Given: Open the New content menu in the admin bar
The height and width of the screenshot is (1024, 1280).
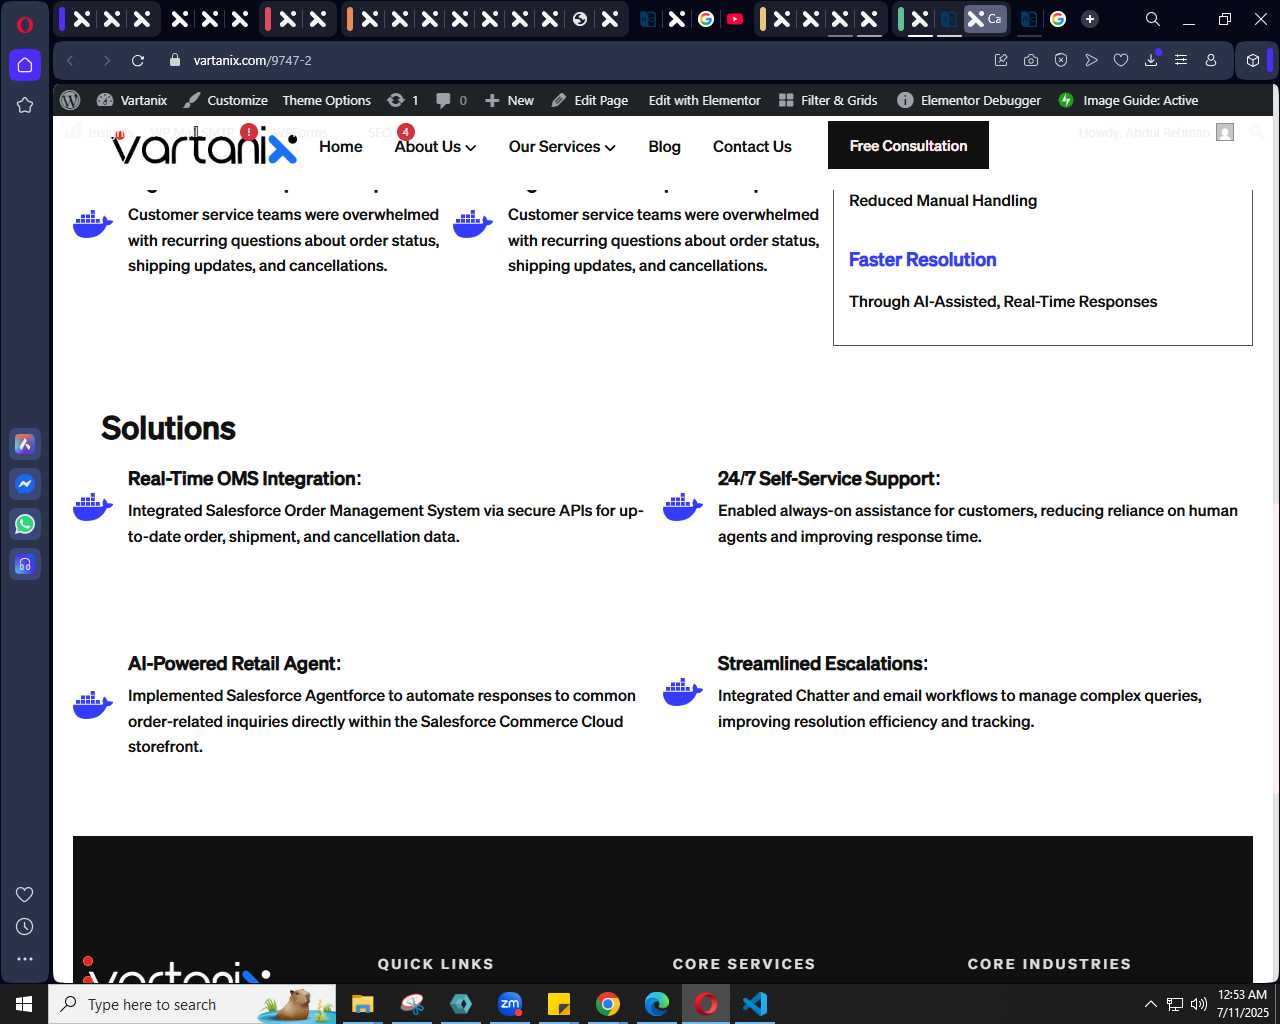Looking at the screenshot, I should click(x=509, y=100).
